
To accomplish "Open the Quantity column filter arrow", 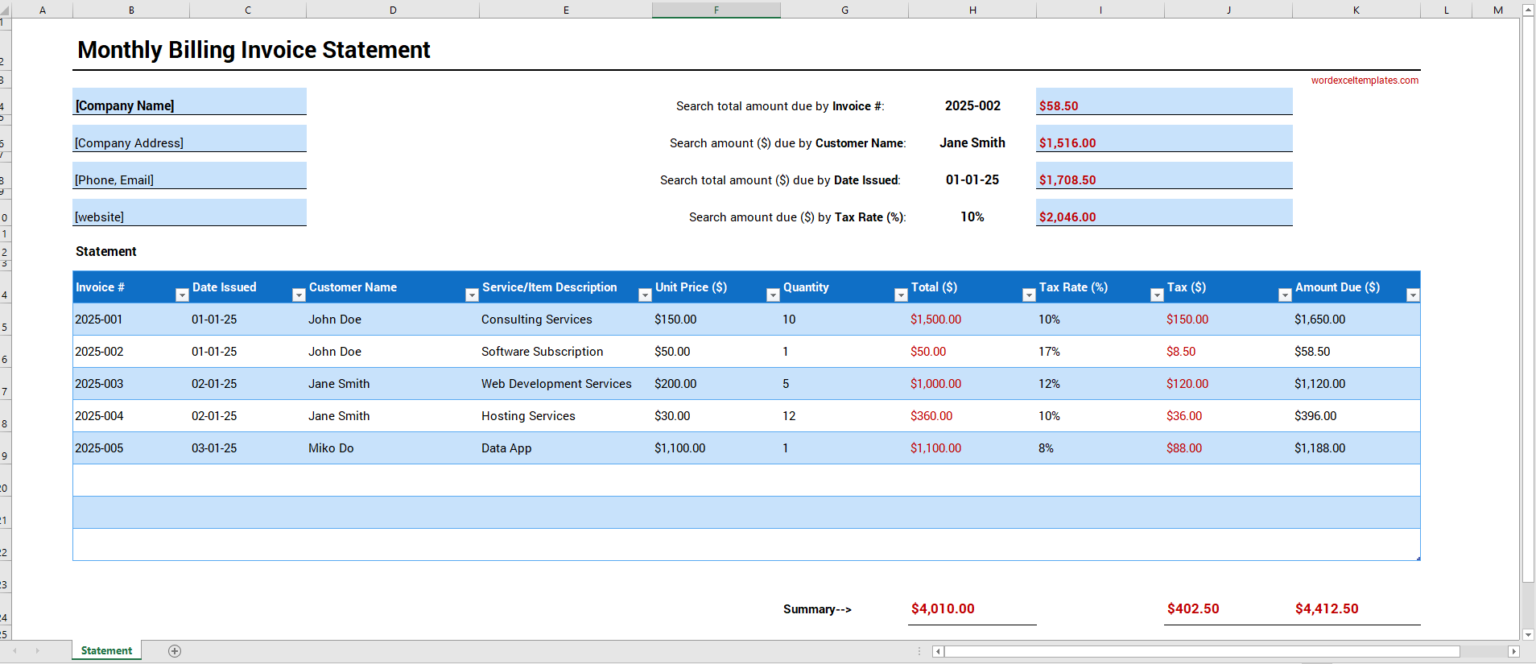I will pyautogui.click(x=901, y=295).
